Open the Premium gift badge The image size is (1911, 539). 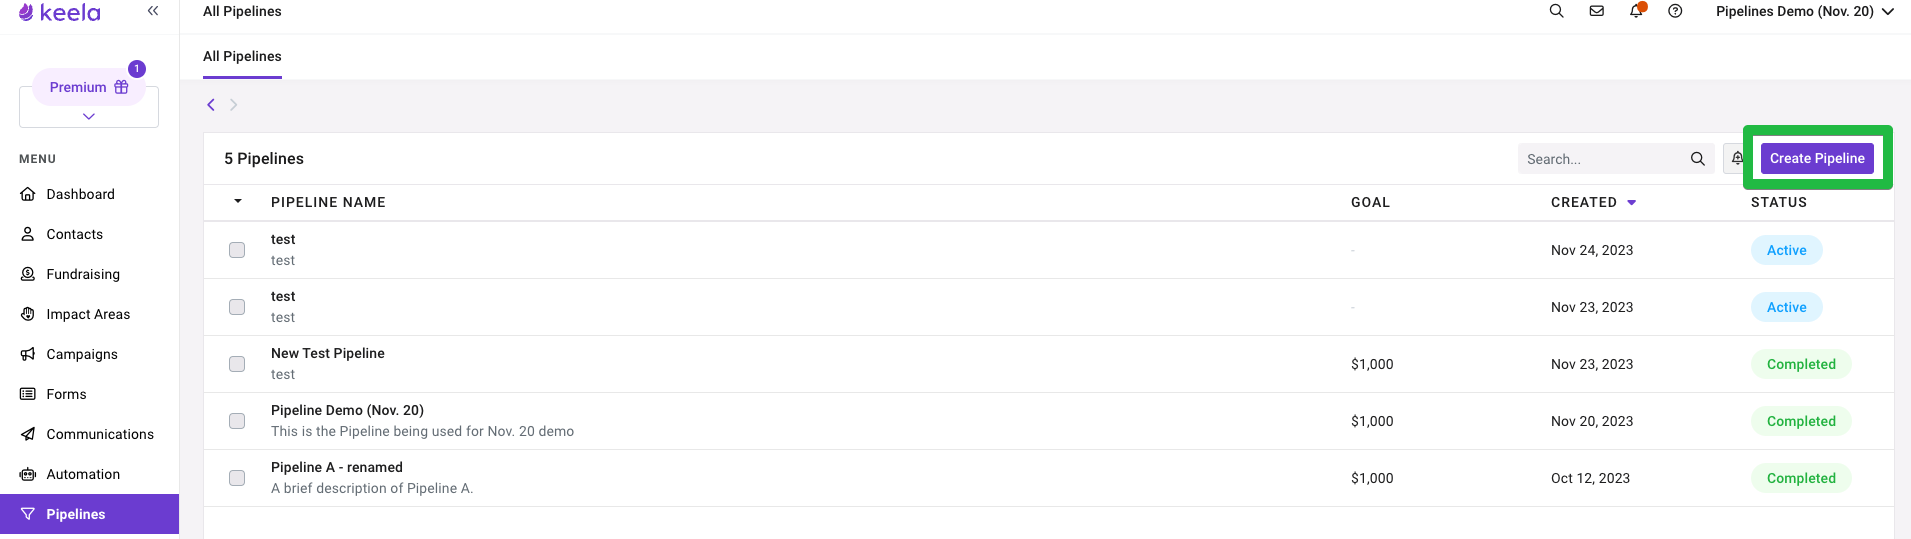point(89,87)
